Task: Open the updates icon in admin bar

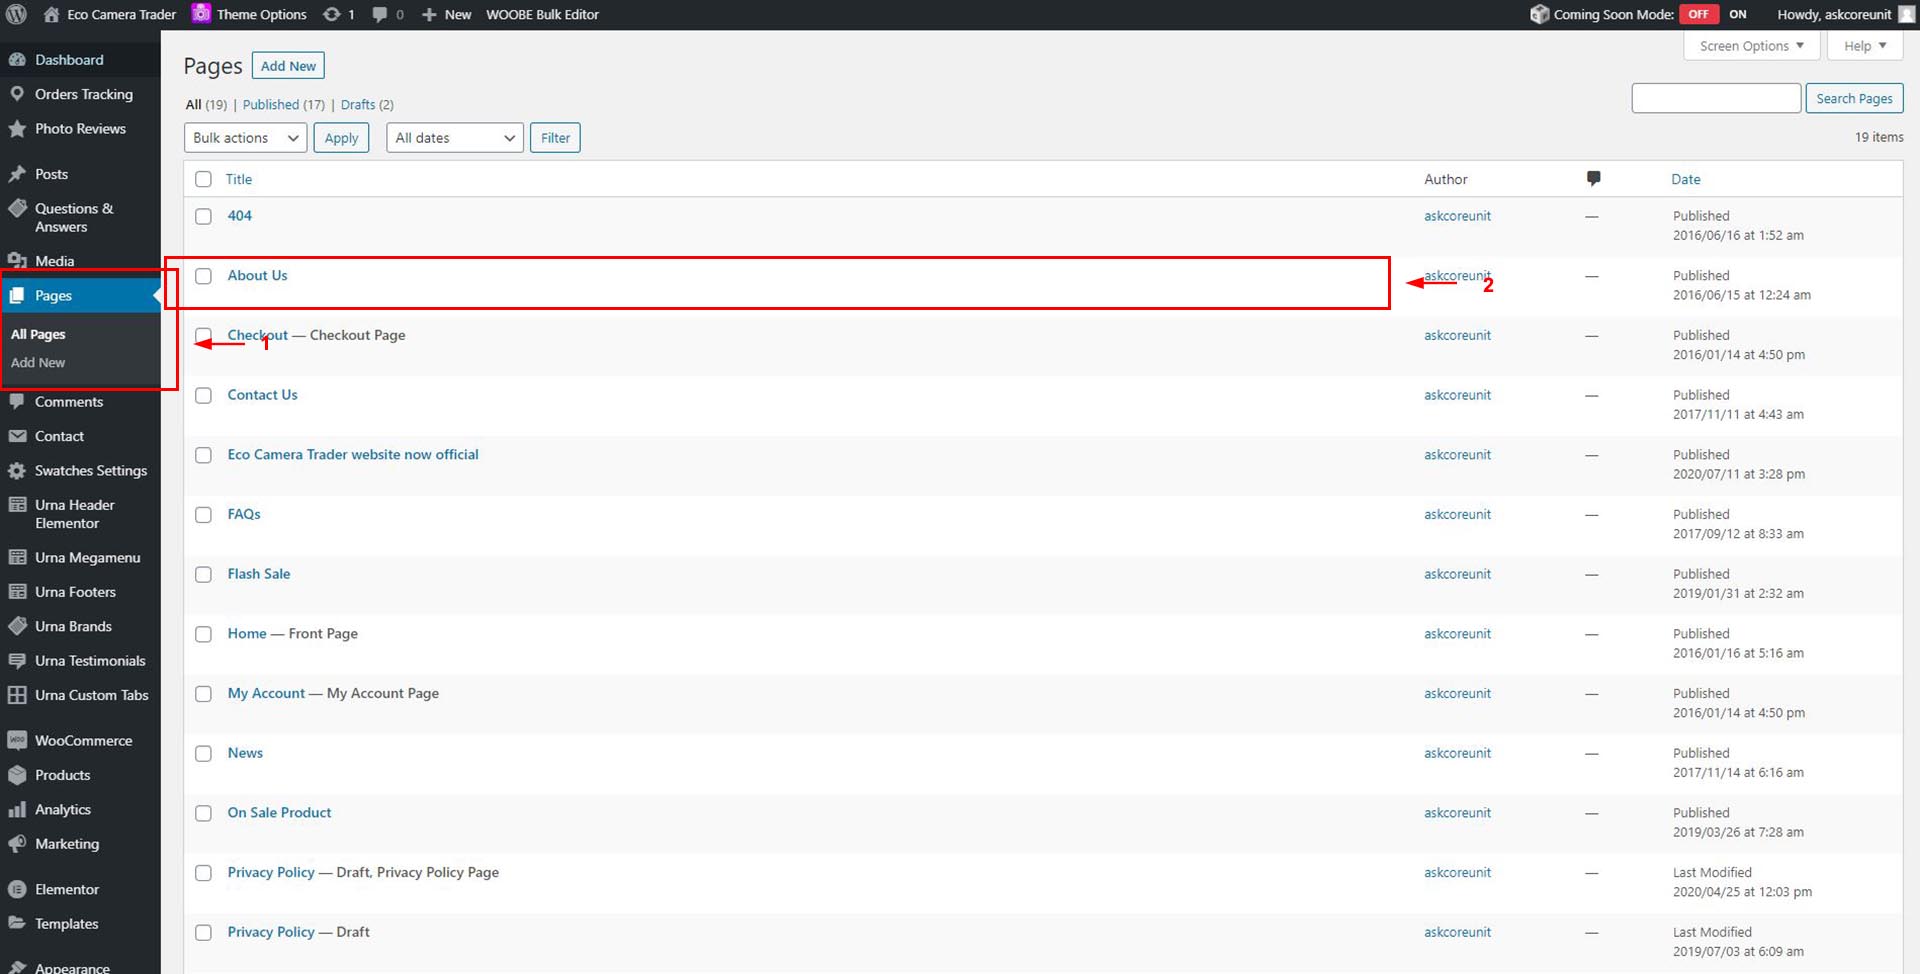Action: [x=332, y=14]
